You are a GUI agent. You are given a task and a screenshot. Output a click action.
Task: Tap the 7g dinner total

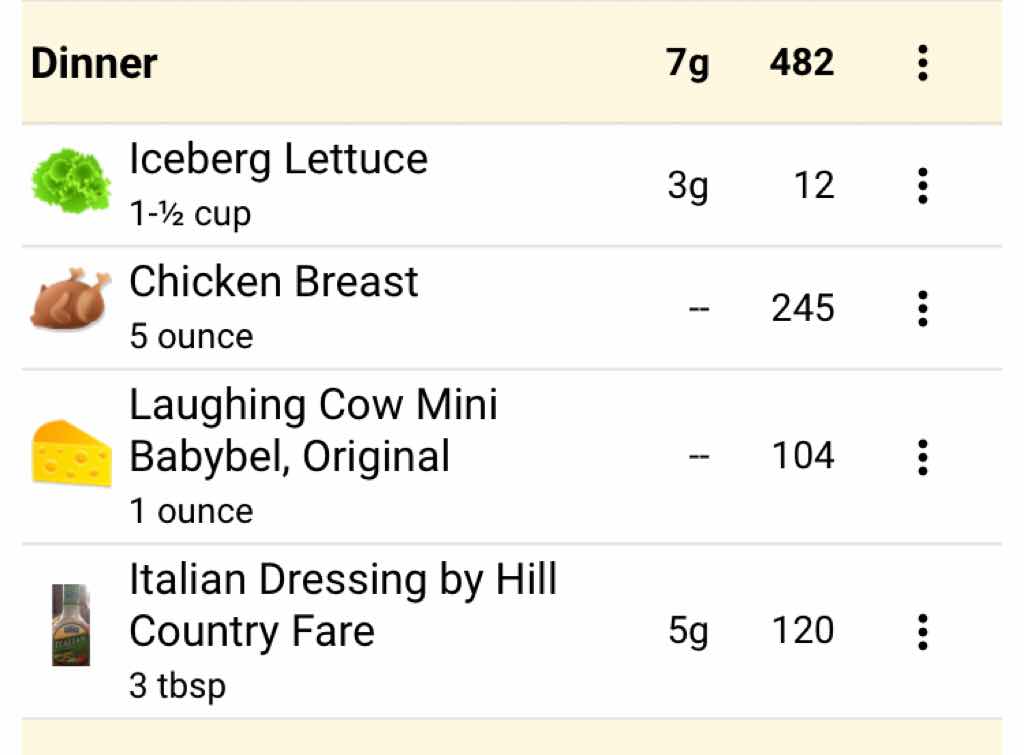(688, 64)
